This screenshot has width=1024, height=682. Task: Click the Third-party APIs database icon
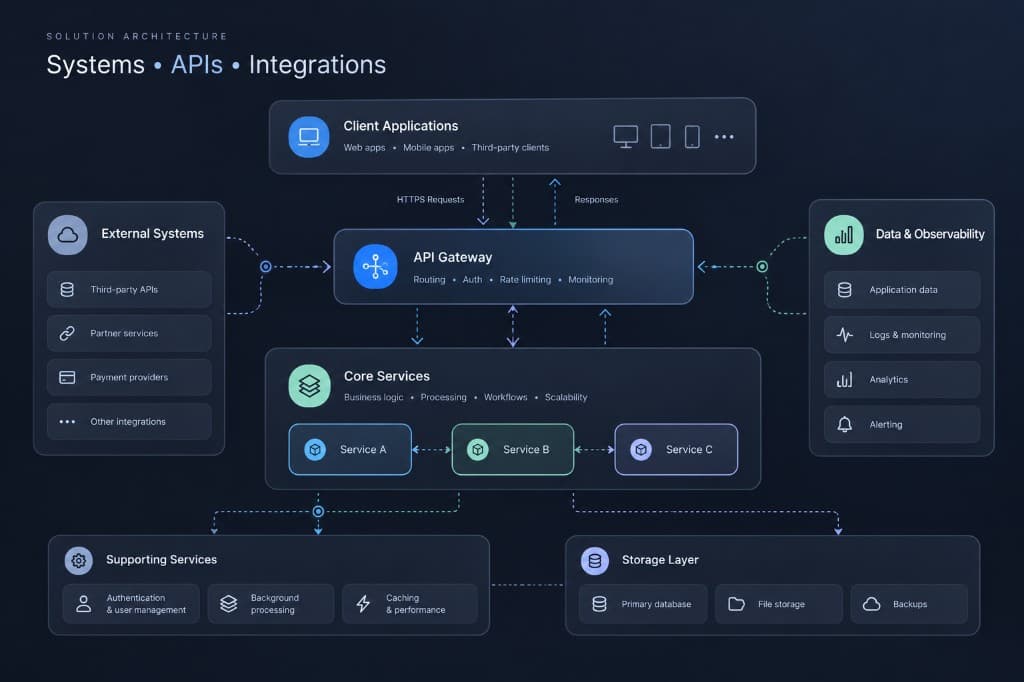(x=67, y=289)
